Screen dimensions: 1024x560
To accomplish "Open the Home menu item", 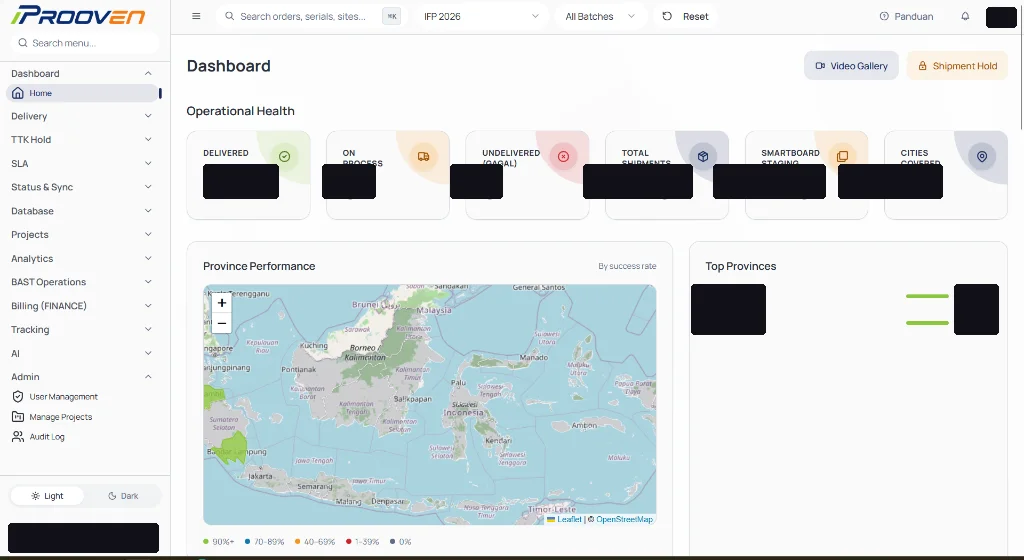I will coord(82,93).
